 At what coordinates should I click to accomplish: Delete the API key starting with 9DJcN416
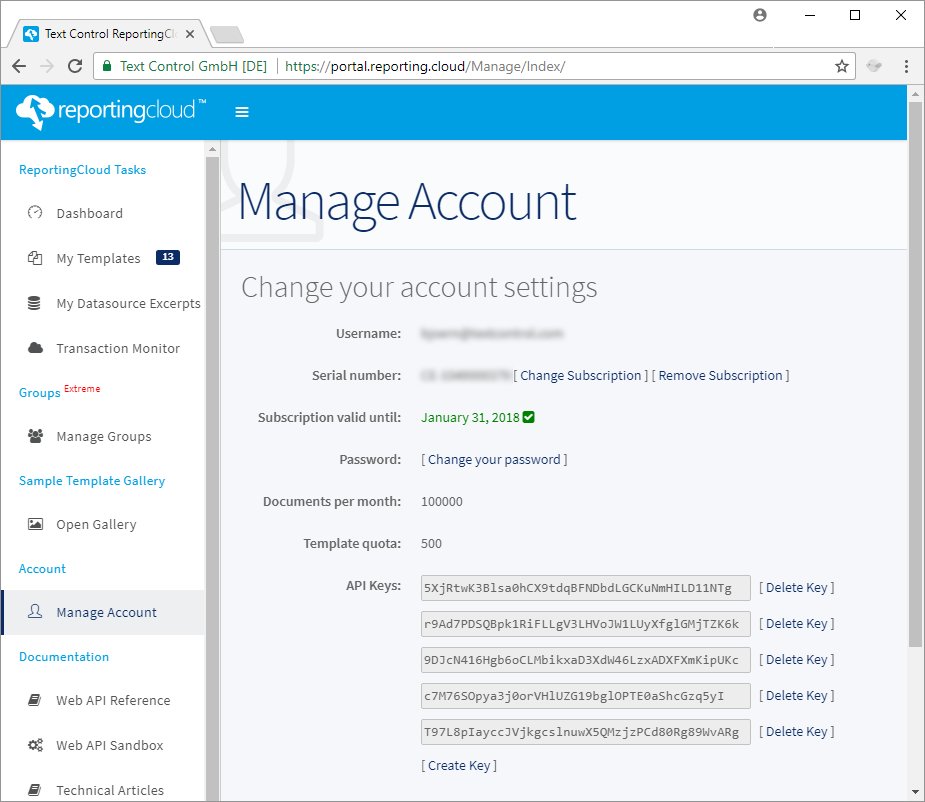796,660
